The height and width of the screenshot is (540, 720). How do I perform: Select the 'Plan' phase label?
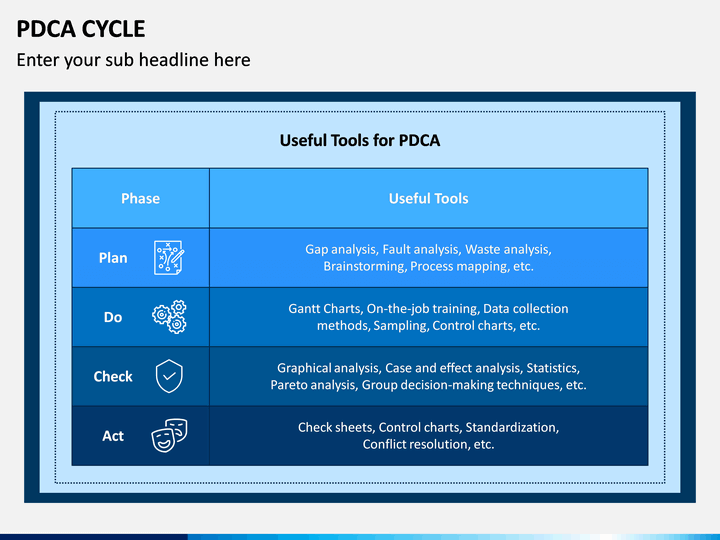pos(113,258)
